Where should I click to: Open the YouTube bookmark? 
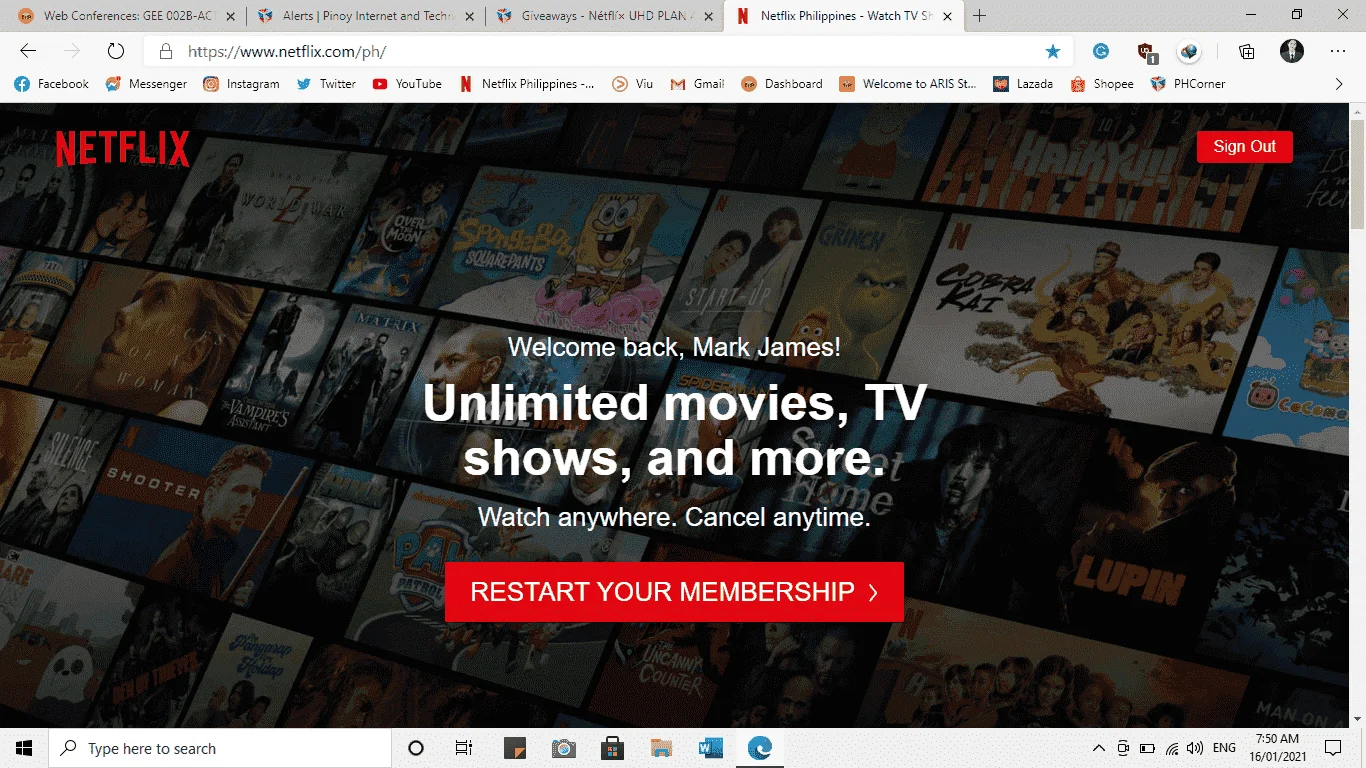(x=407, y=84)
